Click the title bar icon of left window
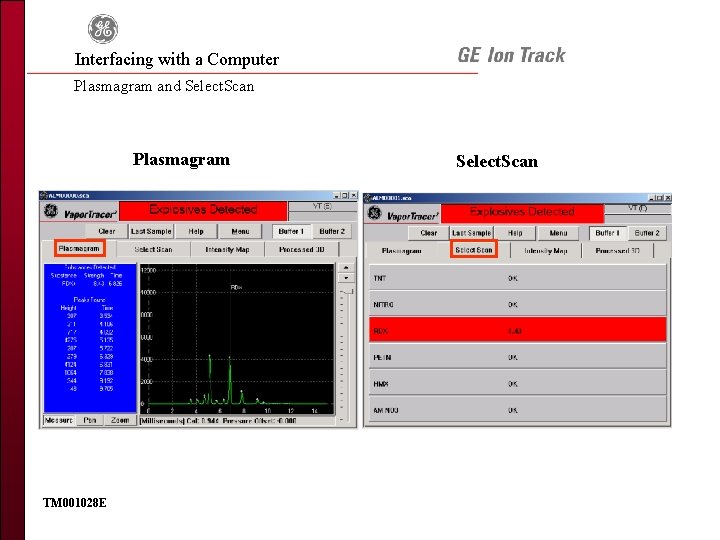720x540 pixels. tap(44, 195)
